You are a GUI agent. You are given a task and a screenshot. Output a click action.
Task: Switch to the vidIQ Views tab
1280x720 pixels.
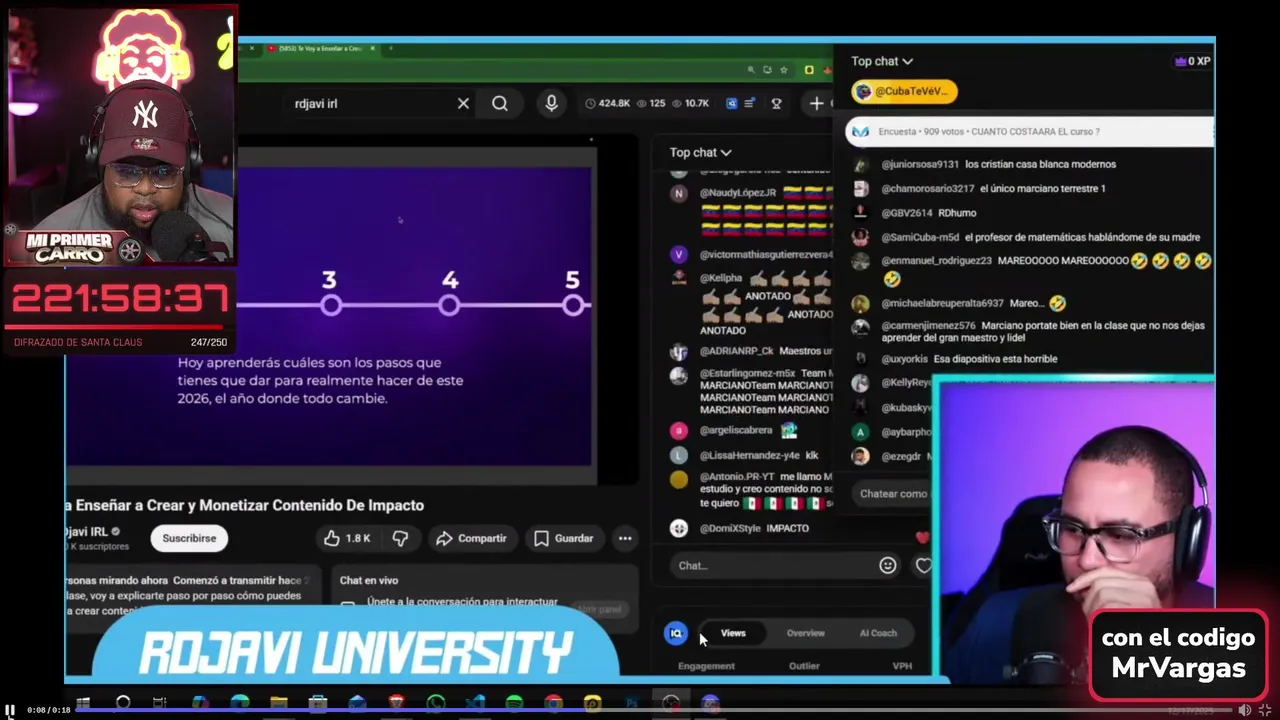[733, 633]
